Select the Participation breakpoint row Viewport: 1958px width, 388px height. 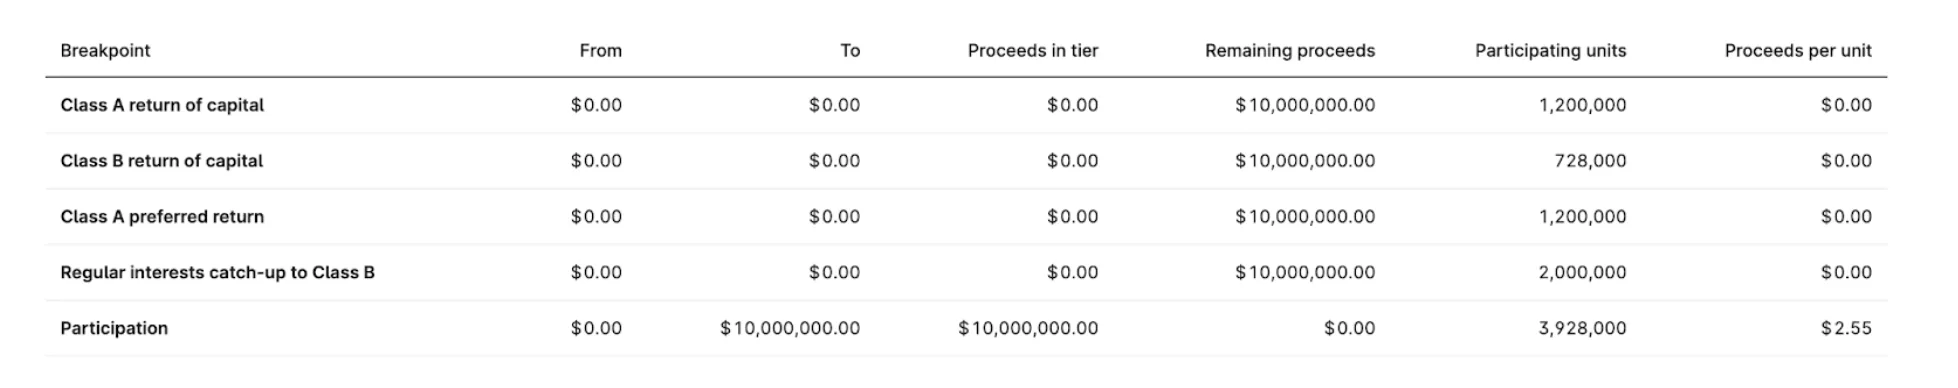pyautogui.click(x=966, y=329)
